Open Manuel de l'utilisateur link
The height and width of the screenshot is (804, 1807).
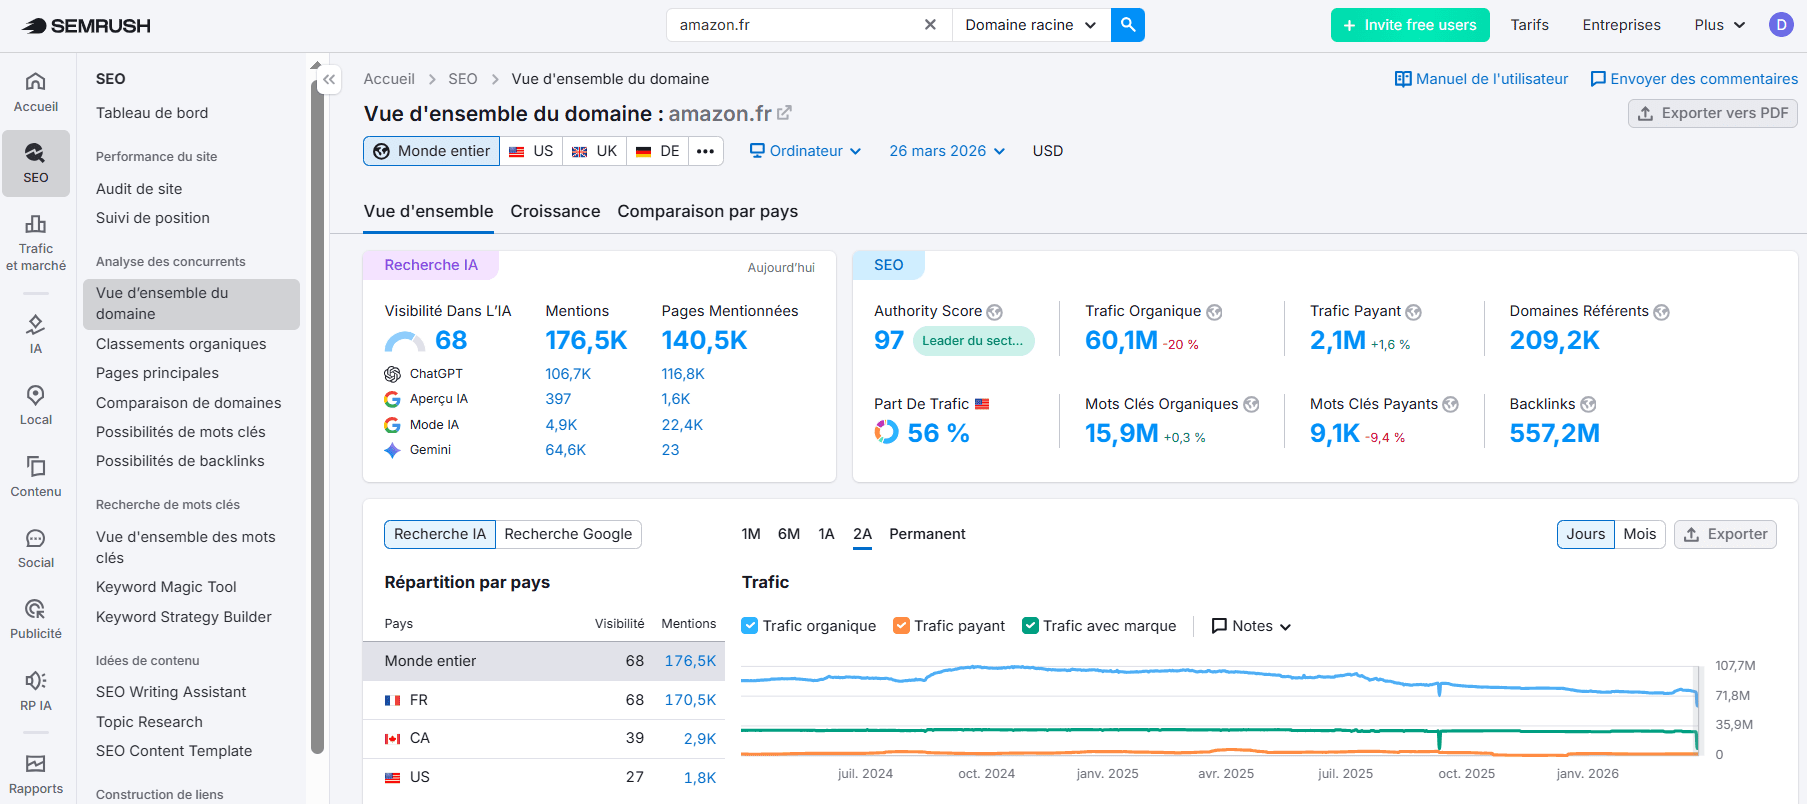tap(1481, 79)
